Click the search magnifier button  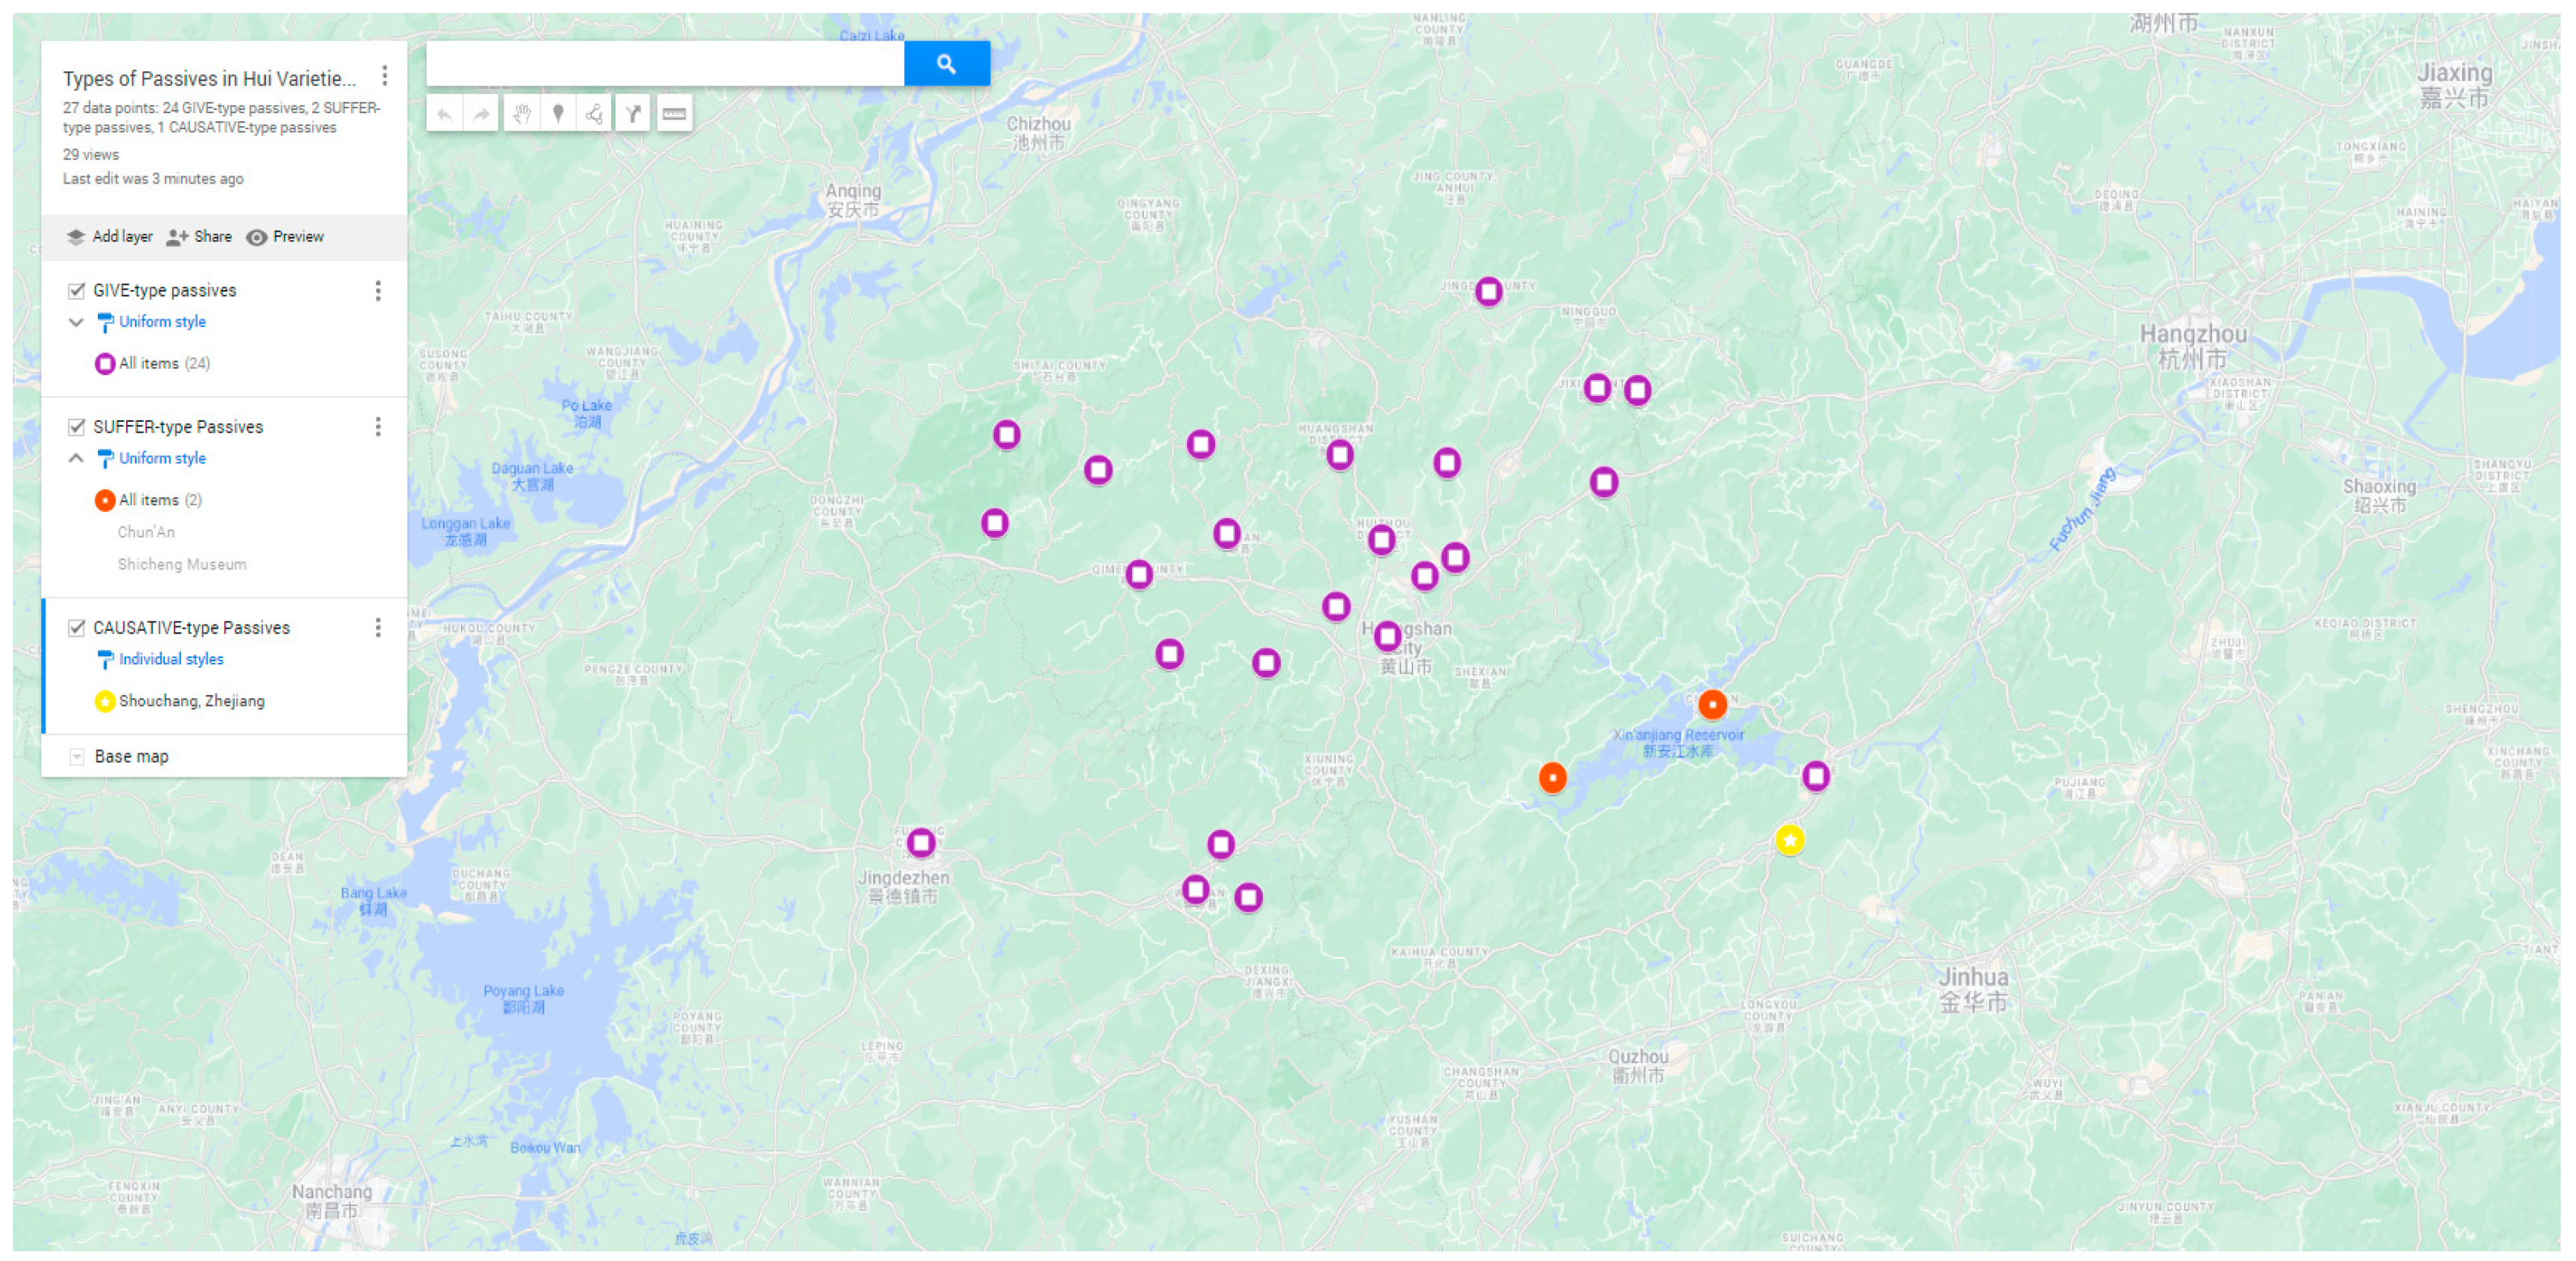946,63
